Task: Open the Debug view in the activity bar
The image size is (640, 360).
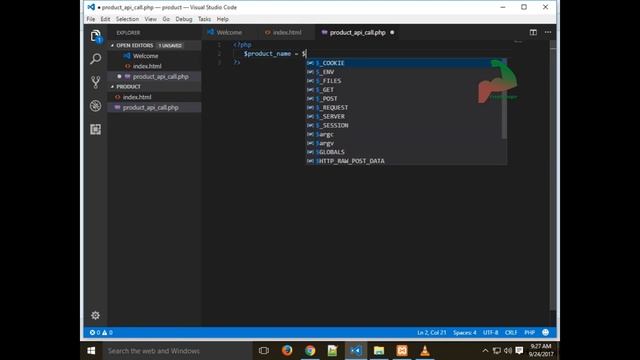Action: click(x=96, y=106)
